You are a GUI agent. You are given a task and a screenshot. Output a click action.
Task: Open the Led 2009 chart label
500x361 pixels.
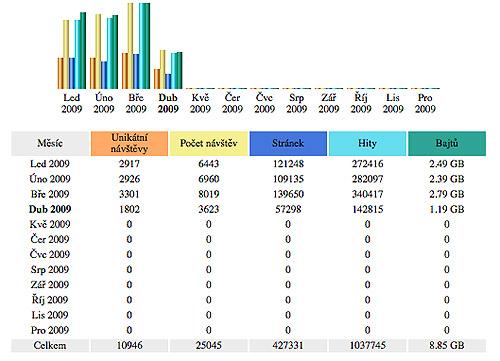click(x=72, y=103)
